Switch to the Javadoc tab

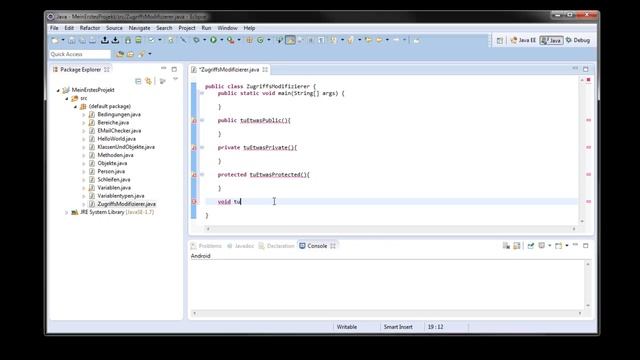click(240, 246)
